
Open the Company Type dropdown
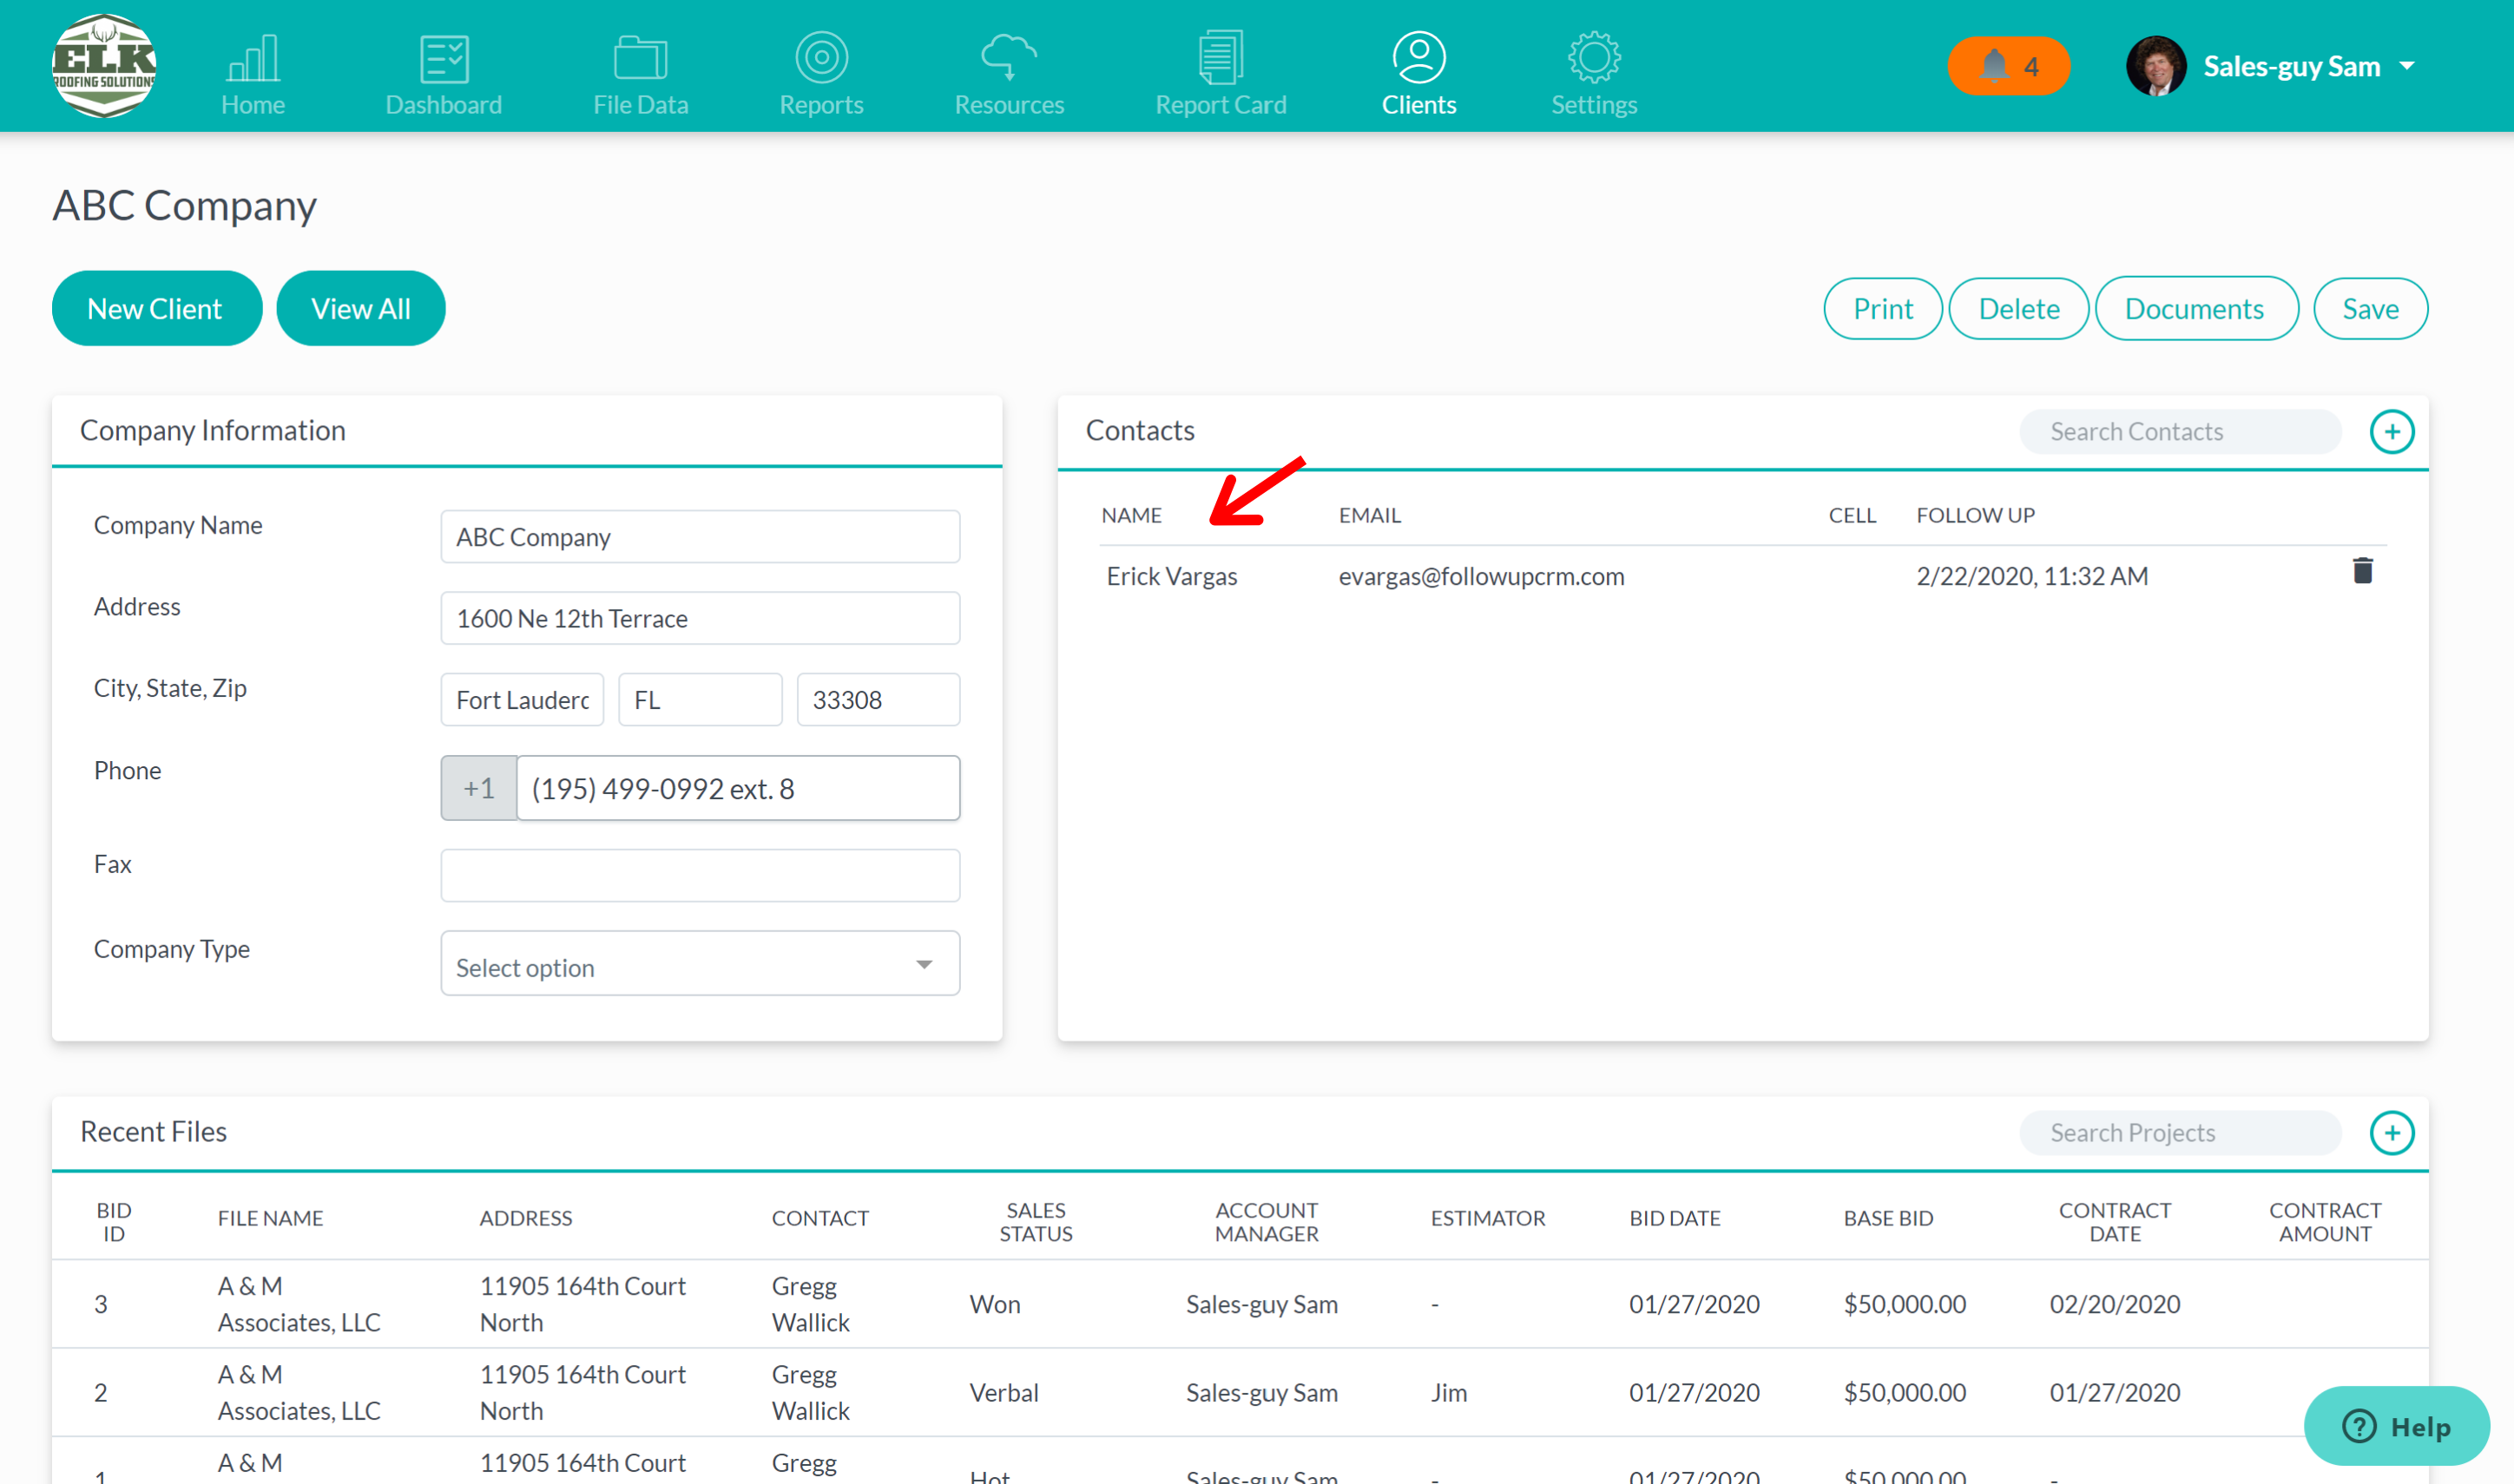click(700, 964)
